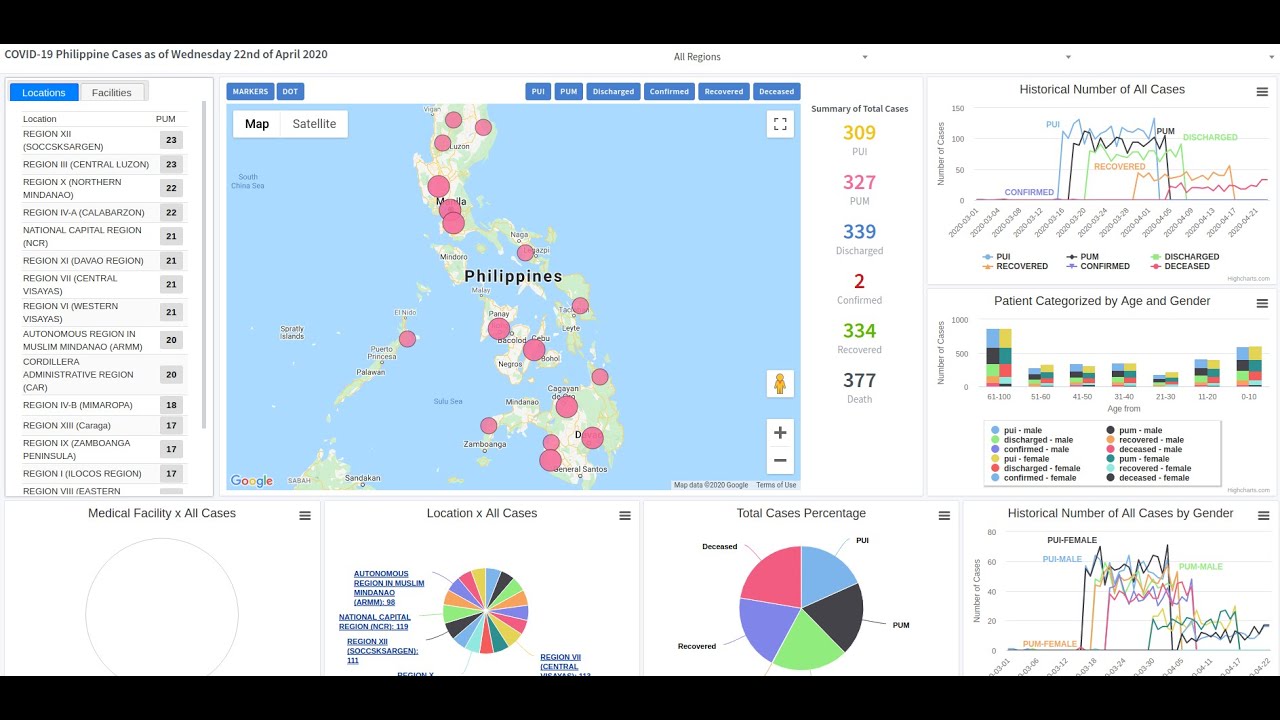Filter map by Discharged button
The image size is (1280, 720).
pyautogui.click(x=613, y=91)
